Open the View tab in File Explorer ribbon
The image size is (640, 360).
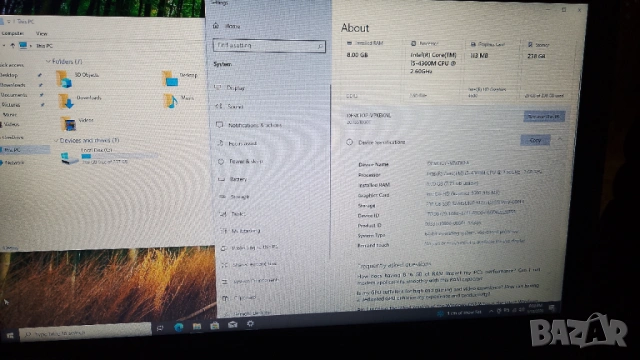coord(42,33)
